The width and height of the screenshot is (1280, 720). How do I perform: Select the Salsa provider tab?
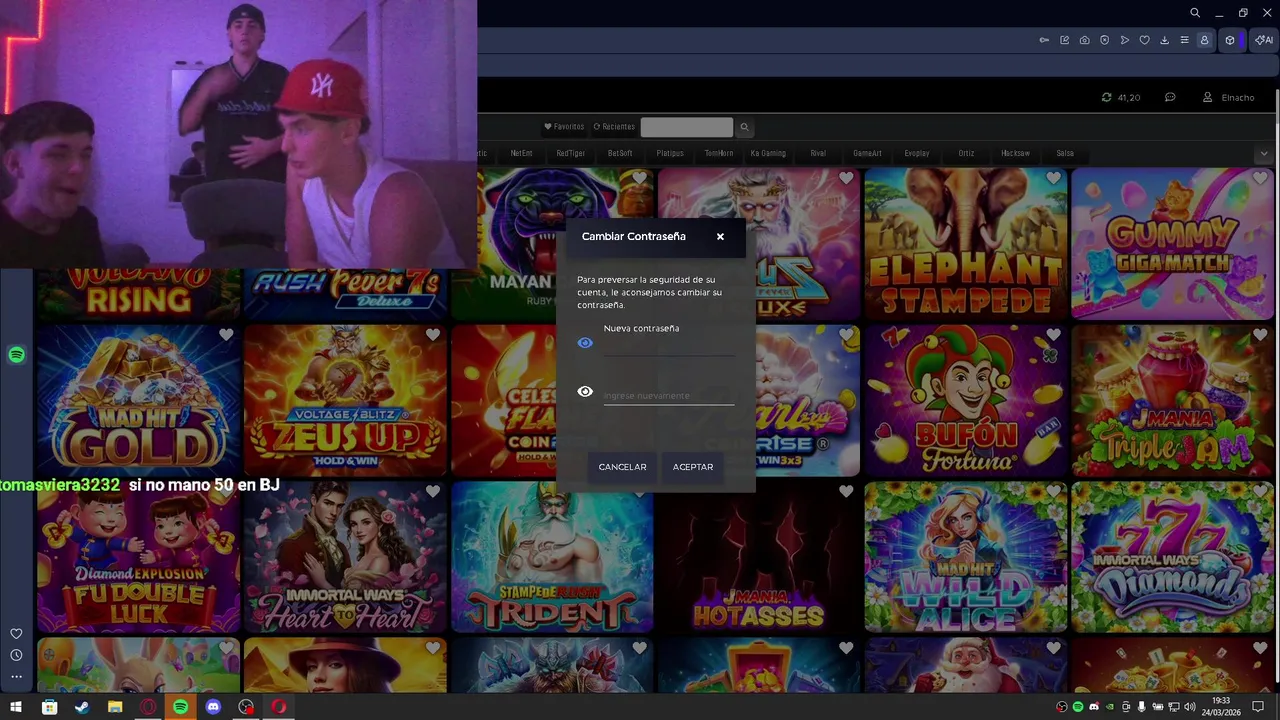click(1065, 153)
